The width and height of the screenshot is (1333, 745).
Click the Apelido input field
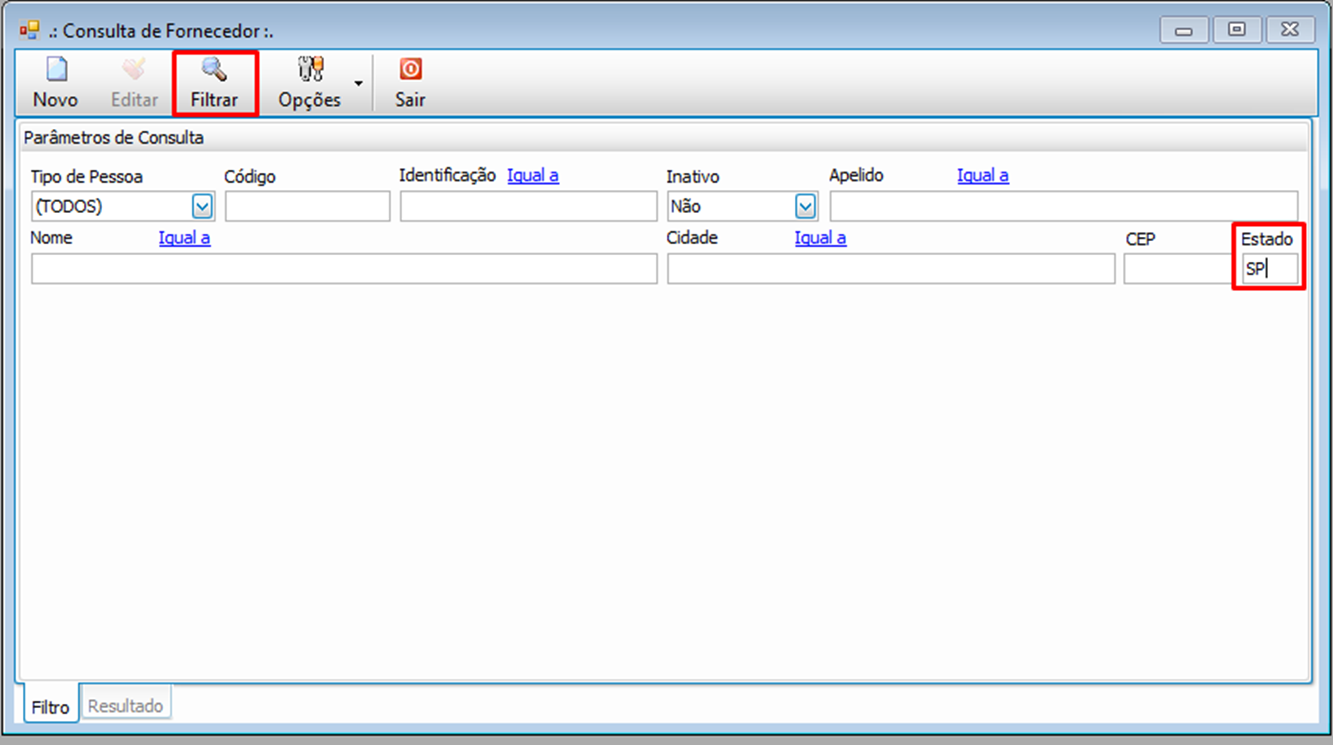1063,207
